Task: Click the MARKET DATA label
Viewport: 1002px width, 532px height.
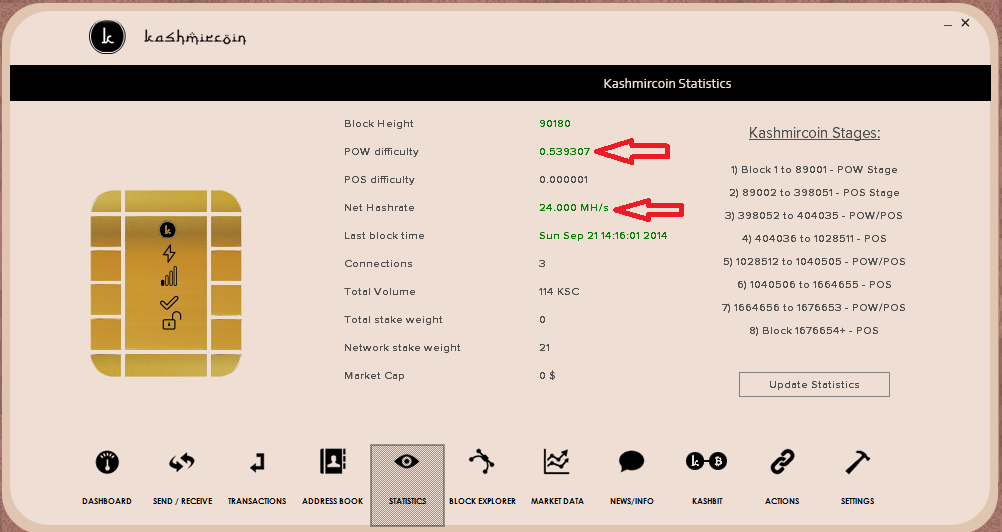Action: point(557,501)
